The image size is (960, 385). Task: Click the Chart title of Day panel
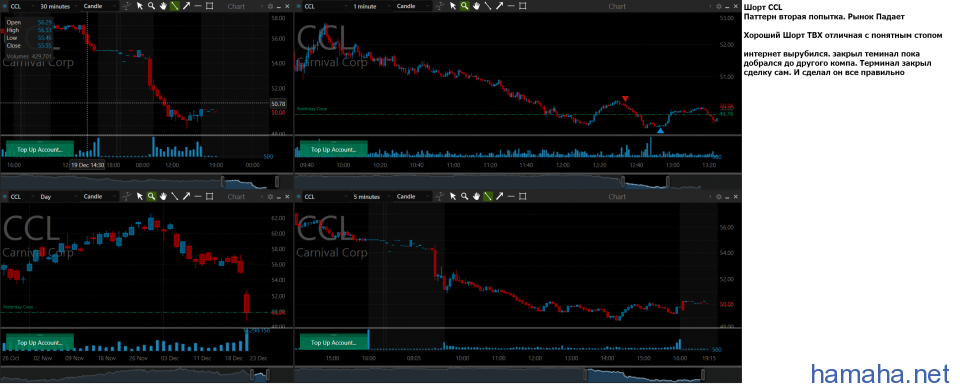tap(236, 196)
